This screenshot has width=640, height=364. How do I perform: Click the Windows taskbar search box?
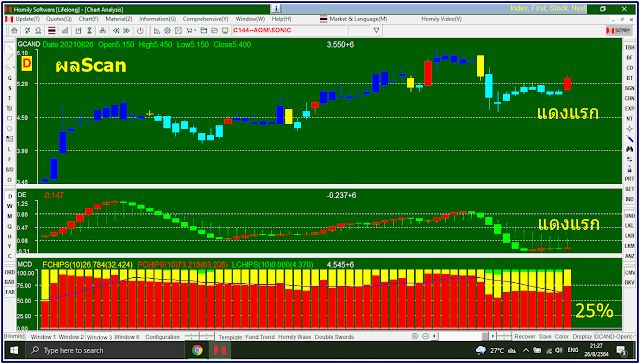pyautogui.click(x=104, y=351)
